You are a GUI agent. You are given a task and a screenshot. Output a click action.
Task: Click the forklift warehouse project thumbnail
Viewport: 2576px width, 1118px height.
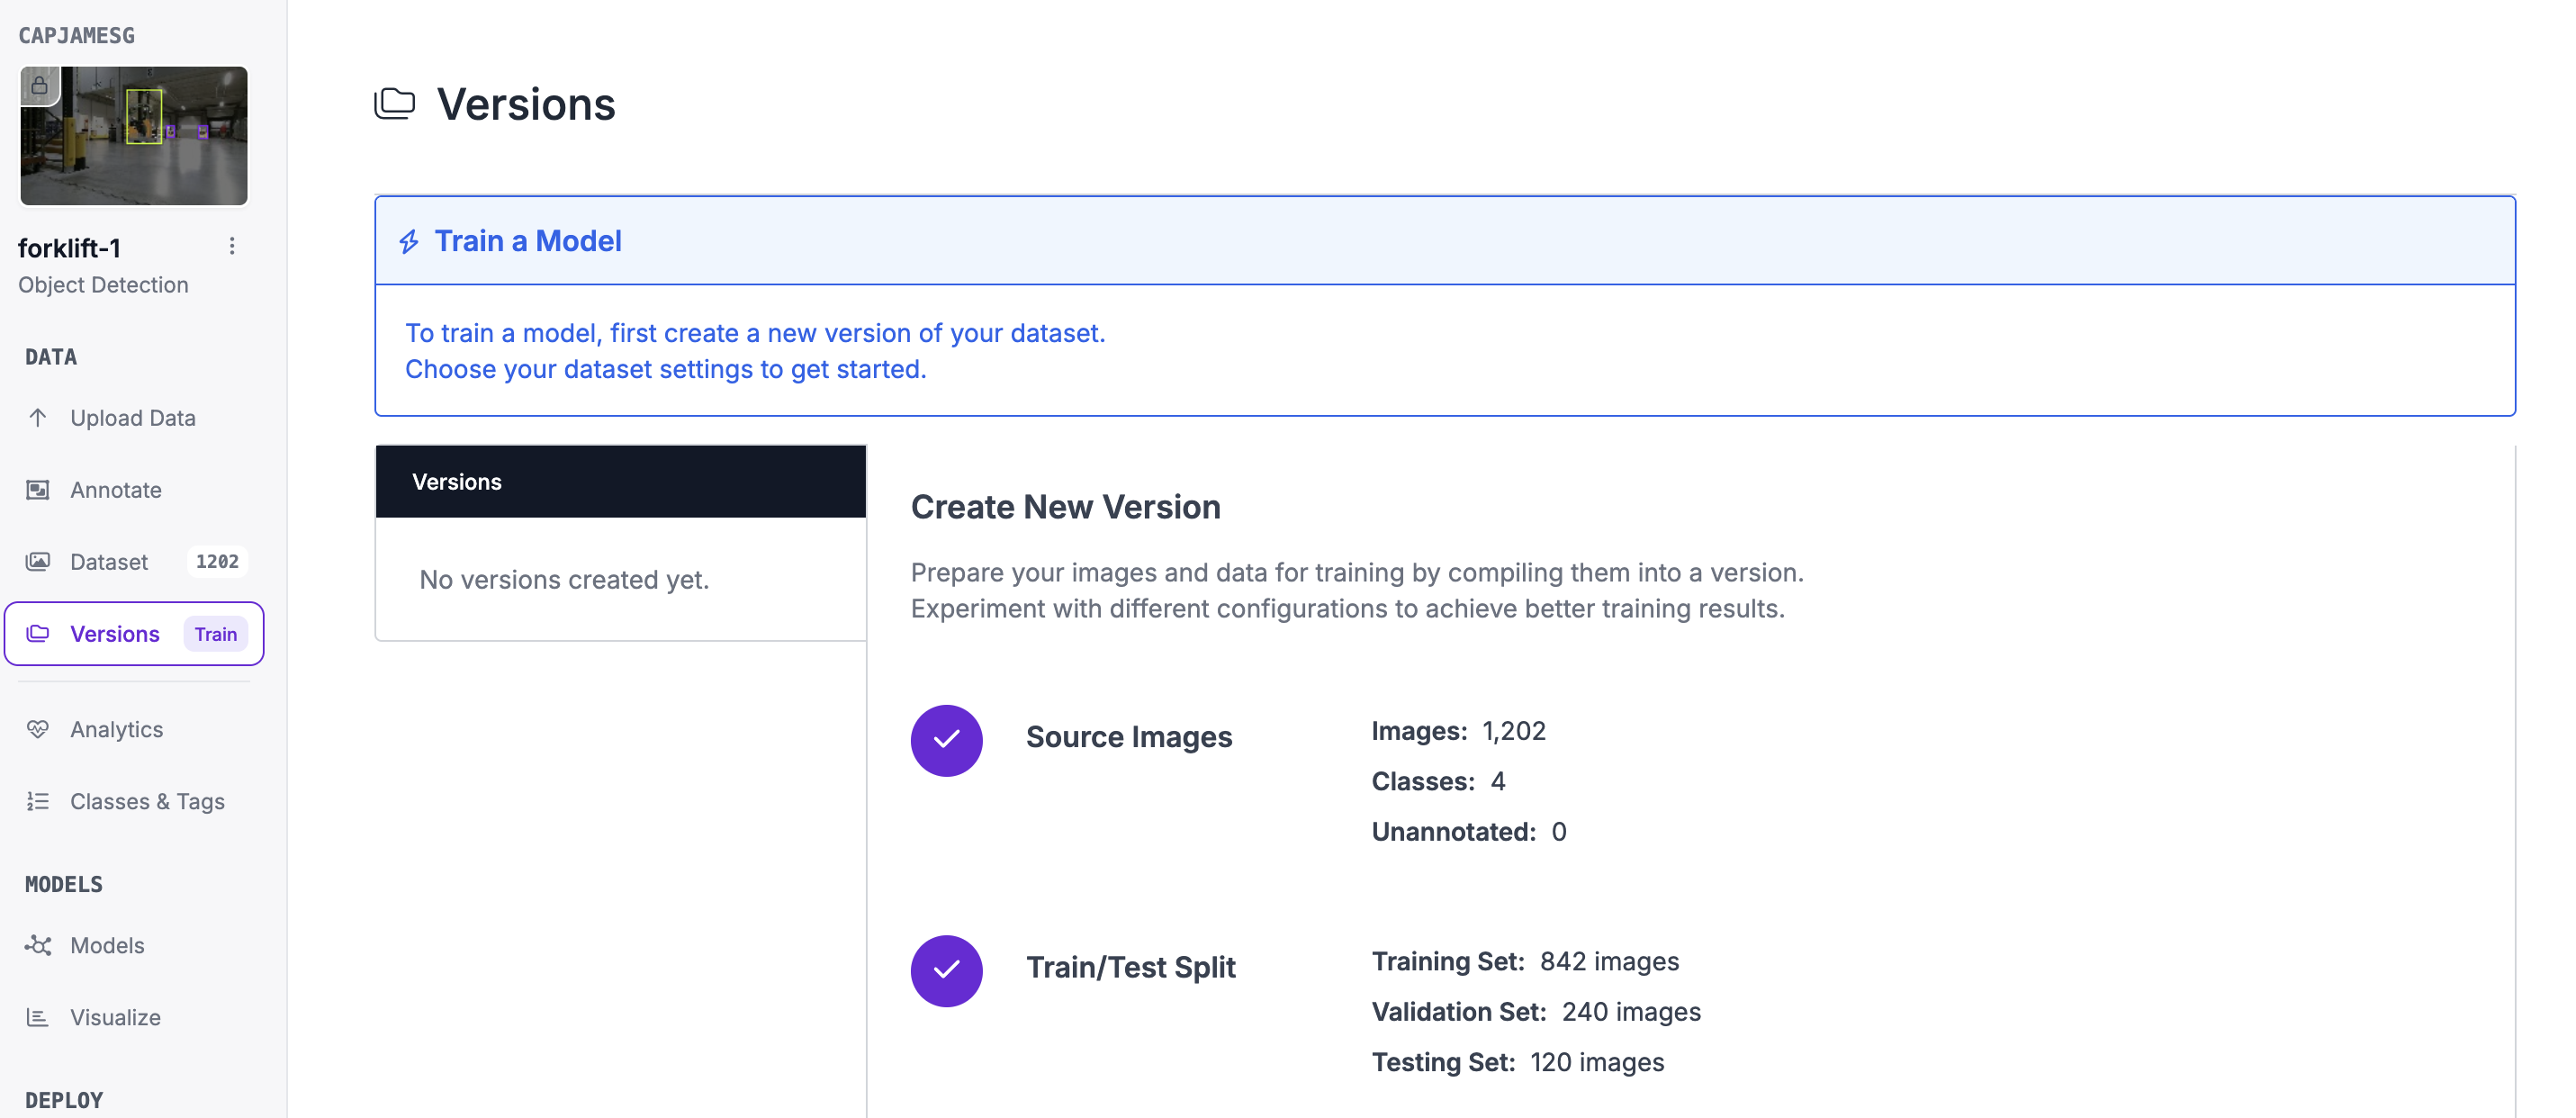coord(133,136)
